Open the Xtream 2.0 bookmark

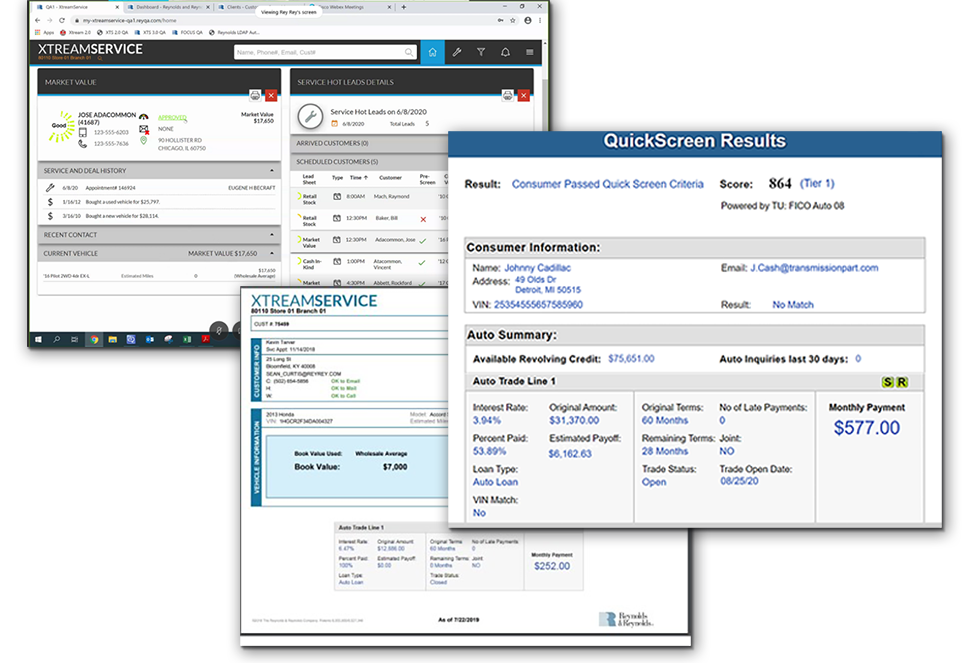(75, 32)
